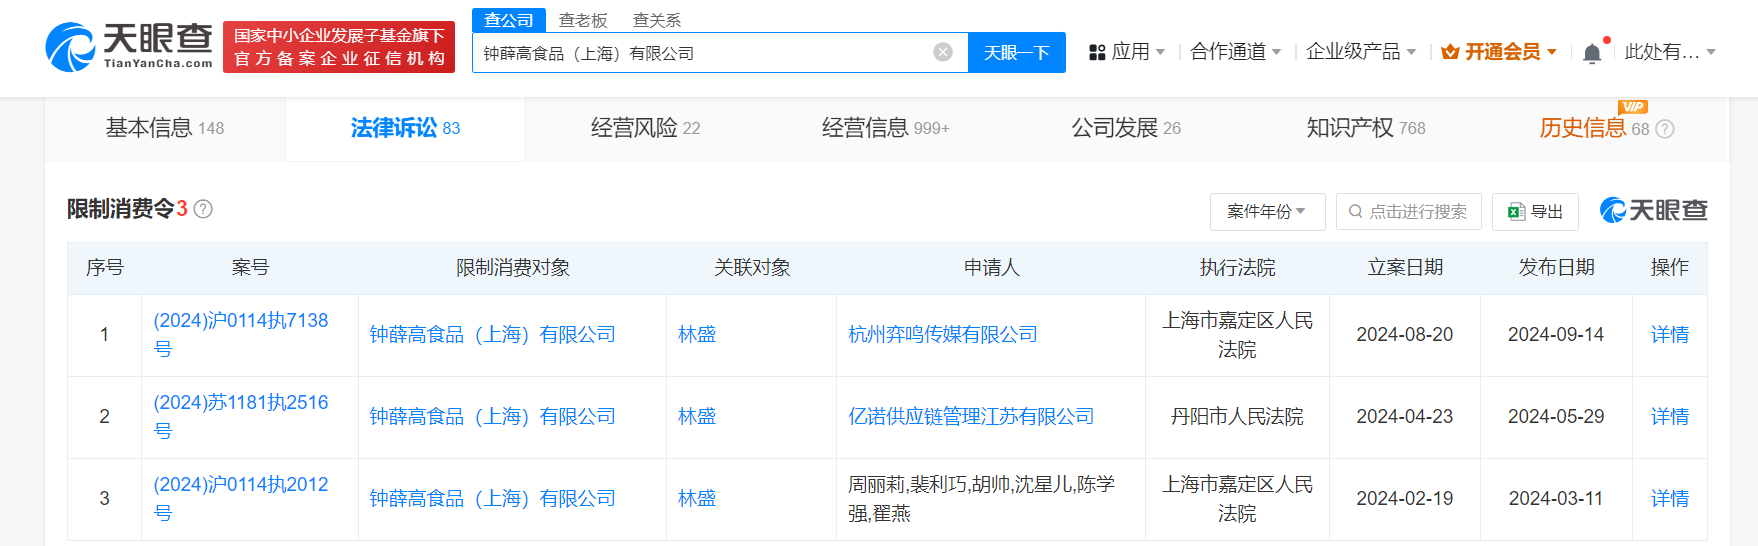1758x546 pixels.
Task: Open the 此处有… account dropdown
Action: pyautogui.click(x=1711, y=52)
